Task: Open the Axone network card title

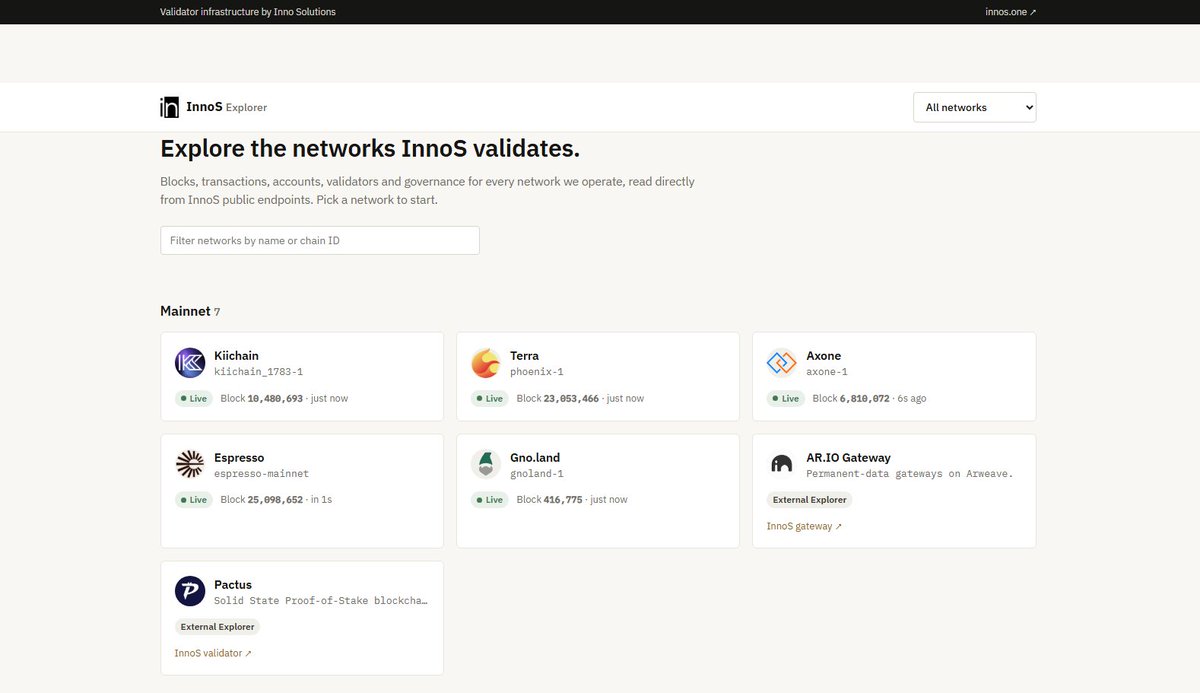Action: (824, 356)
